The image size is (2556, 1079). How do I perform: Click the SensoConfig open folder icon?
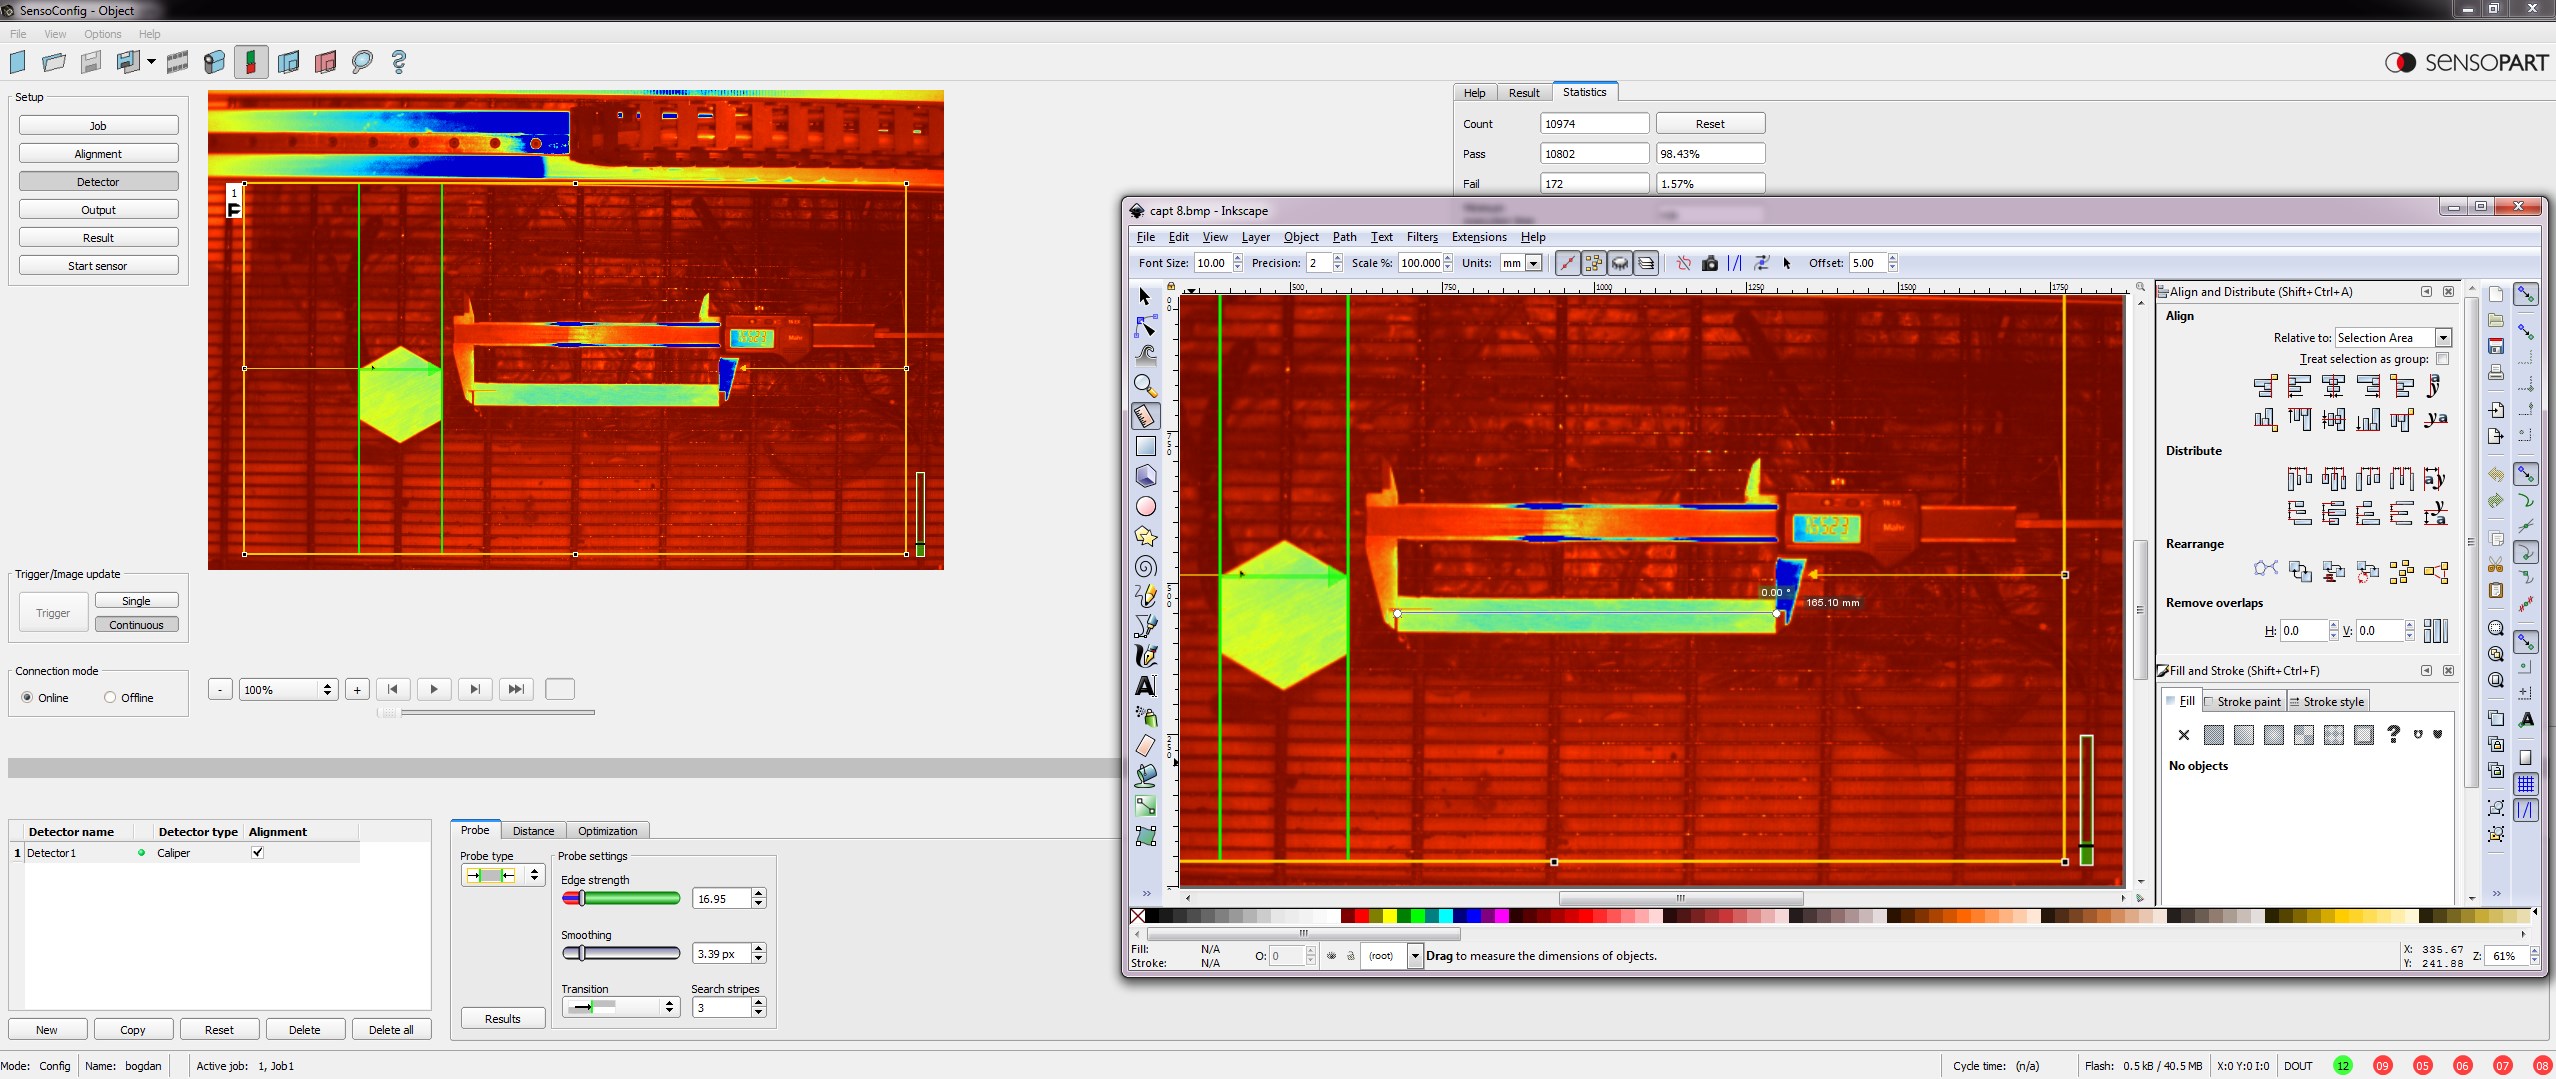54,63
